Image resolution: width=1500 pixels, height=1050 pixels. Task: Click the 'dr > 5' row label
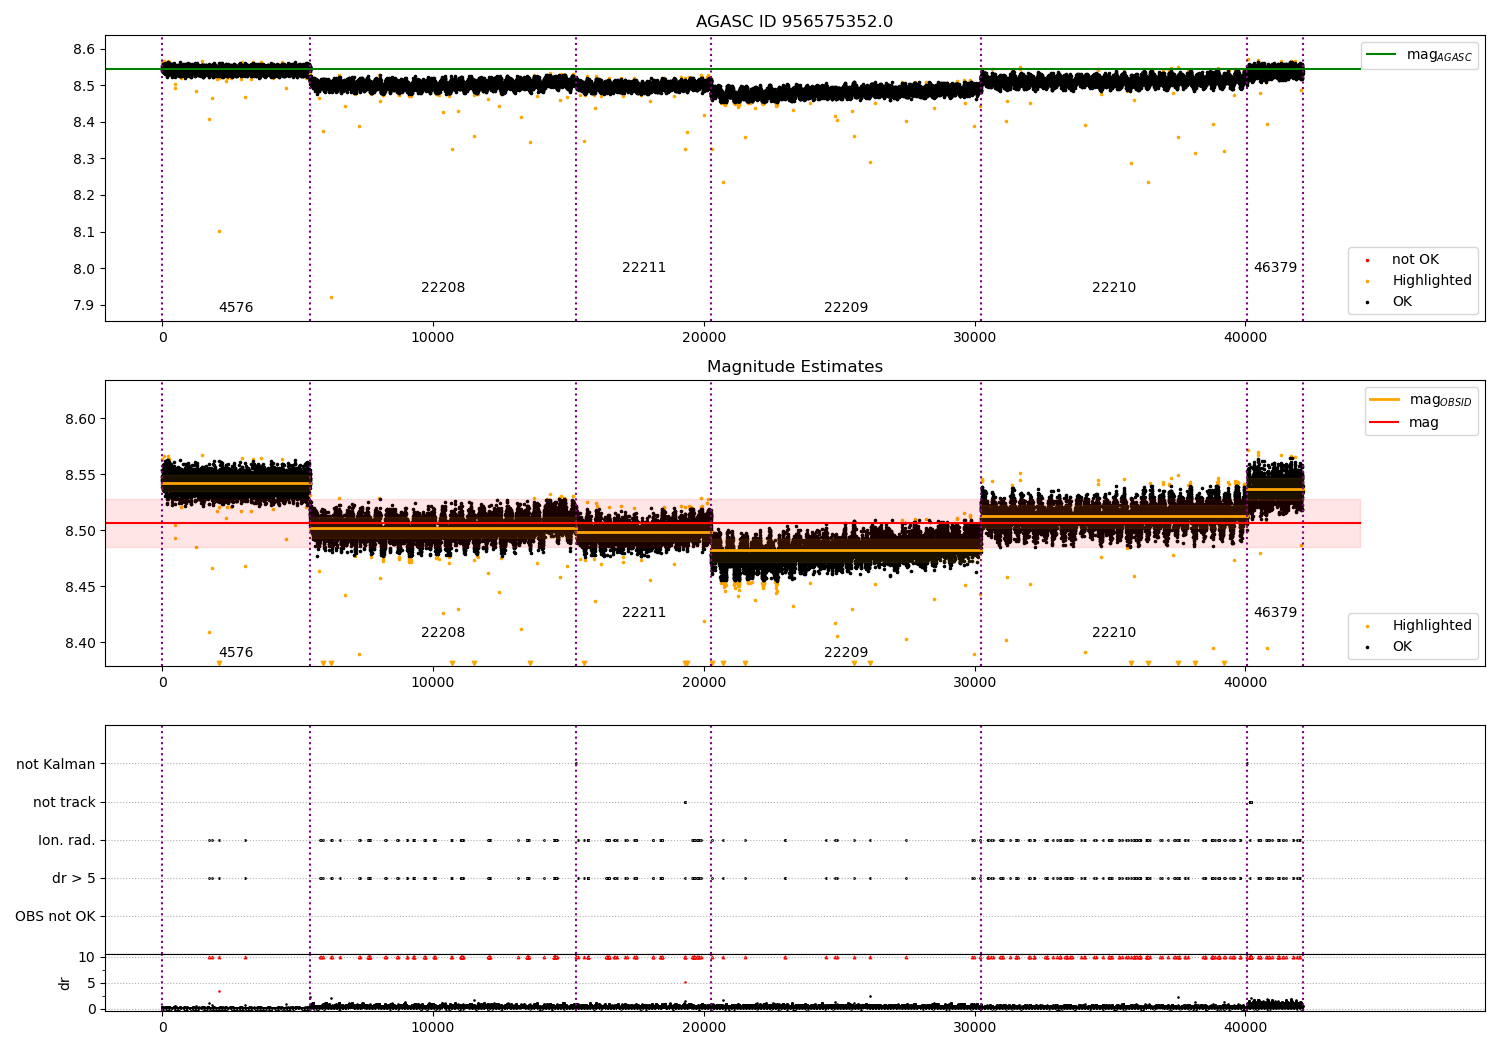click(74, 879)
